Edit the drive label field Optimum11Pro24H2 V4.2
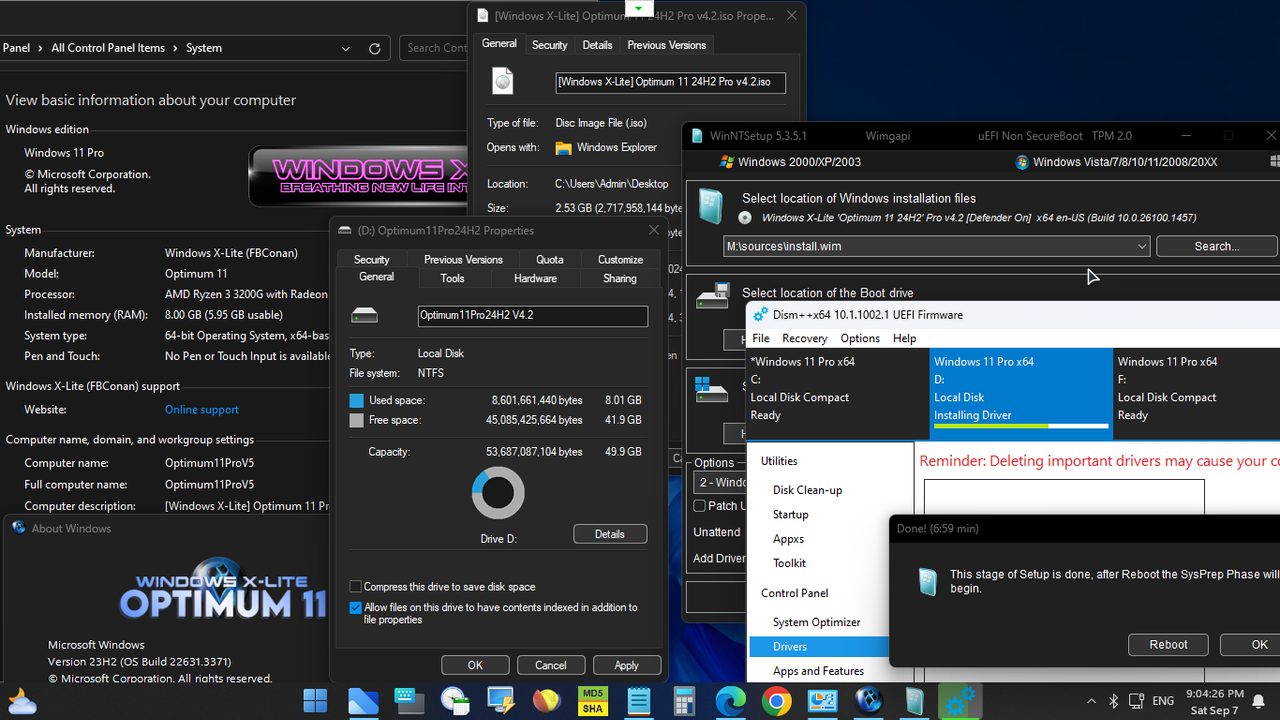Viewport: 1280px width, 720px height. (533, 316)
